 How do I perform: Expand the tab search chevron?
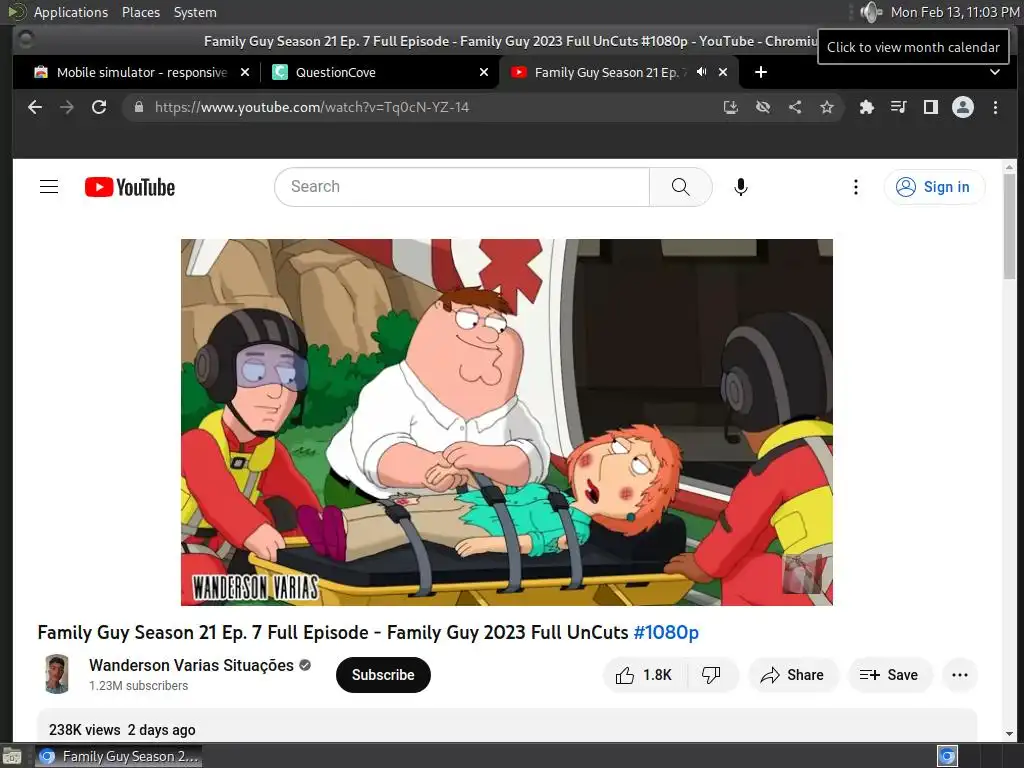[995, 72]
